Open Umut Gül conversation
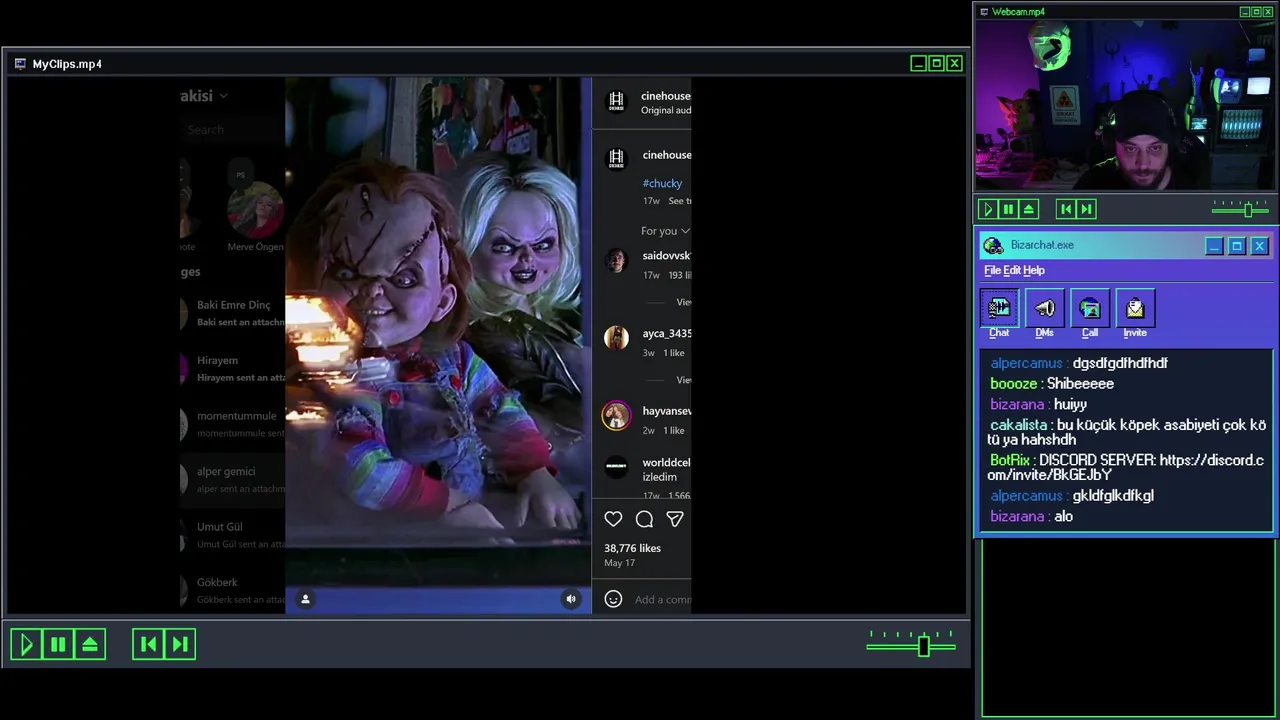The height and width of the screenshot is (720, 1280). click(233, 535)
